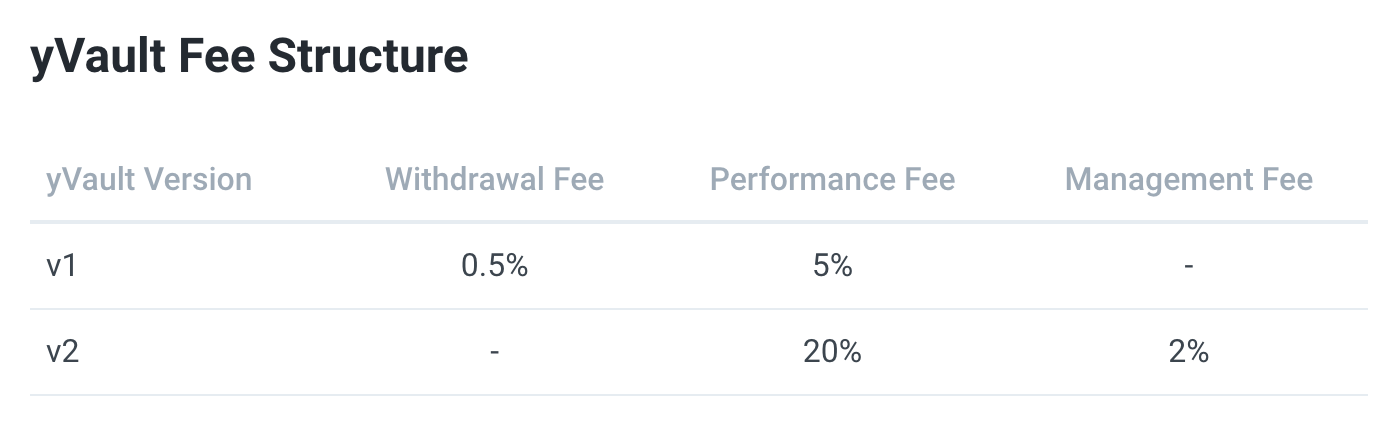1396x438 pixels.
Task: Select the 2% management fee value
Action: click(x=1188, y=352)
